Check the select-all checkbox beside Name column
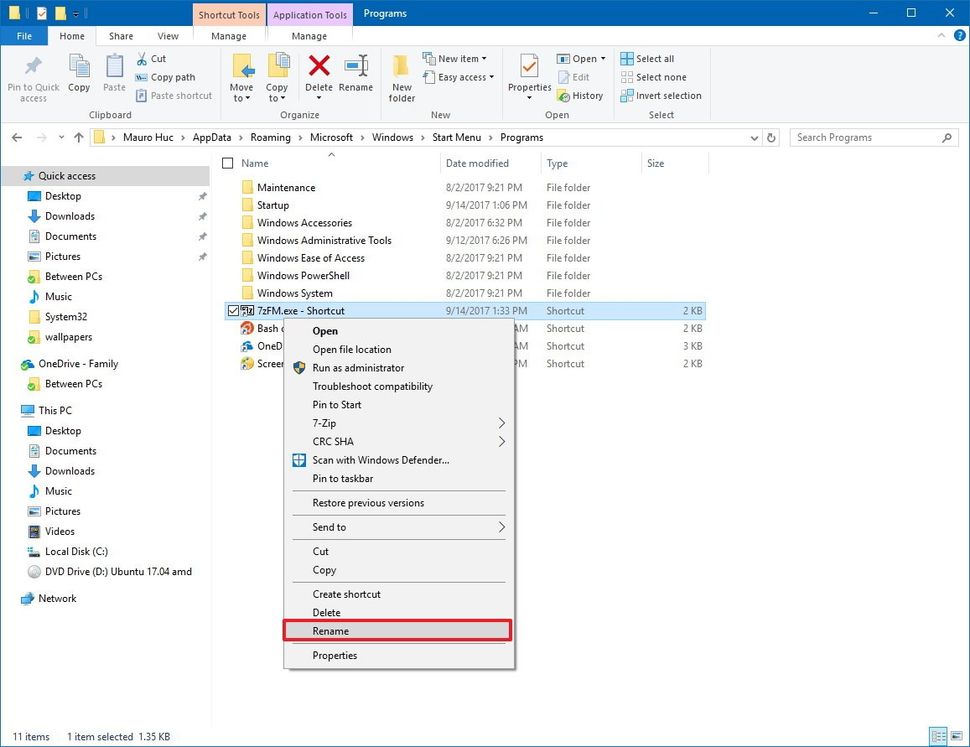The image size is (970, 747). point(229,163)
